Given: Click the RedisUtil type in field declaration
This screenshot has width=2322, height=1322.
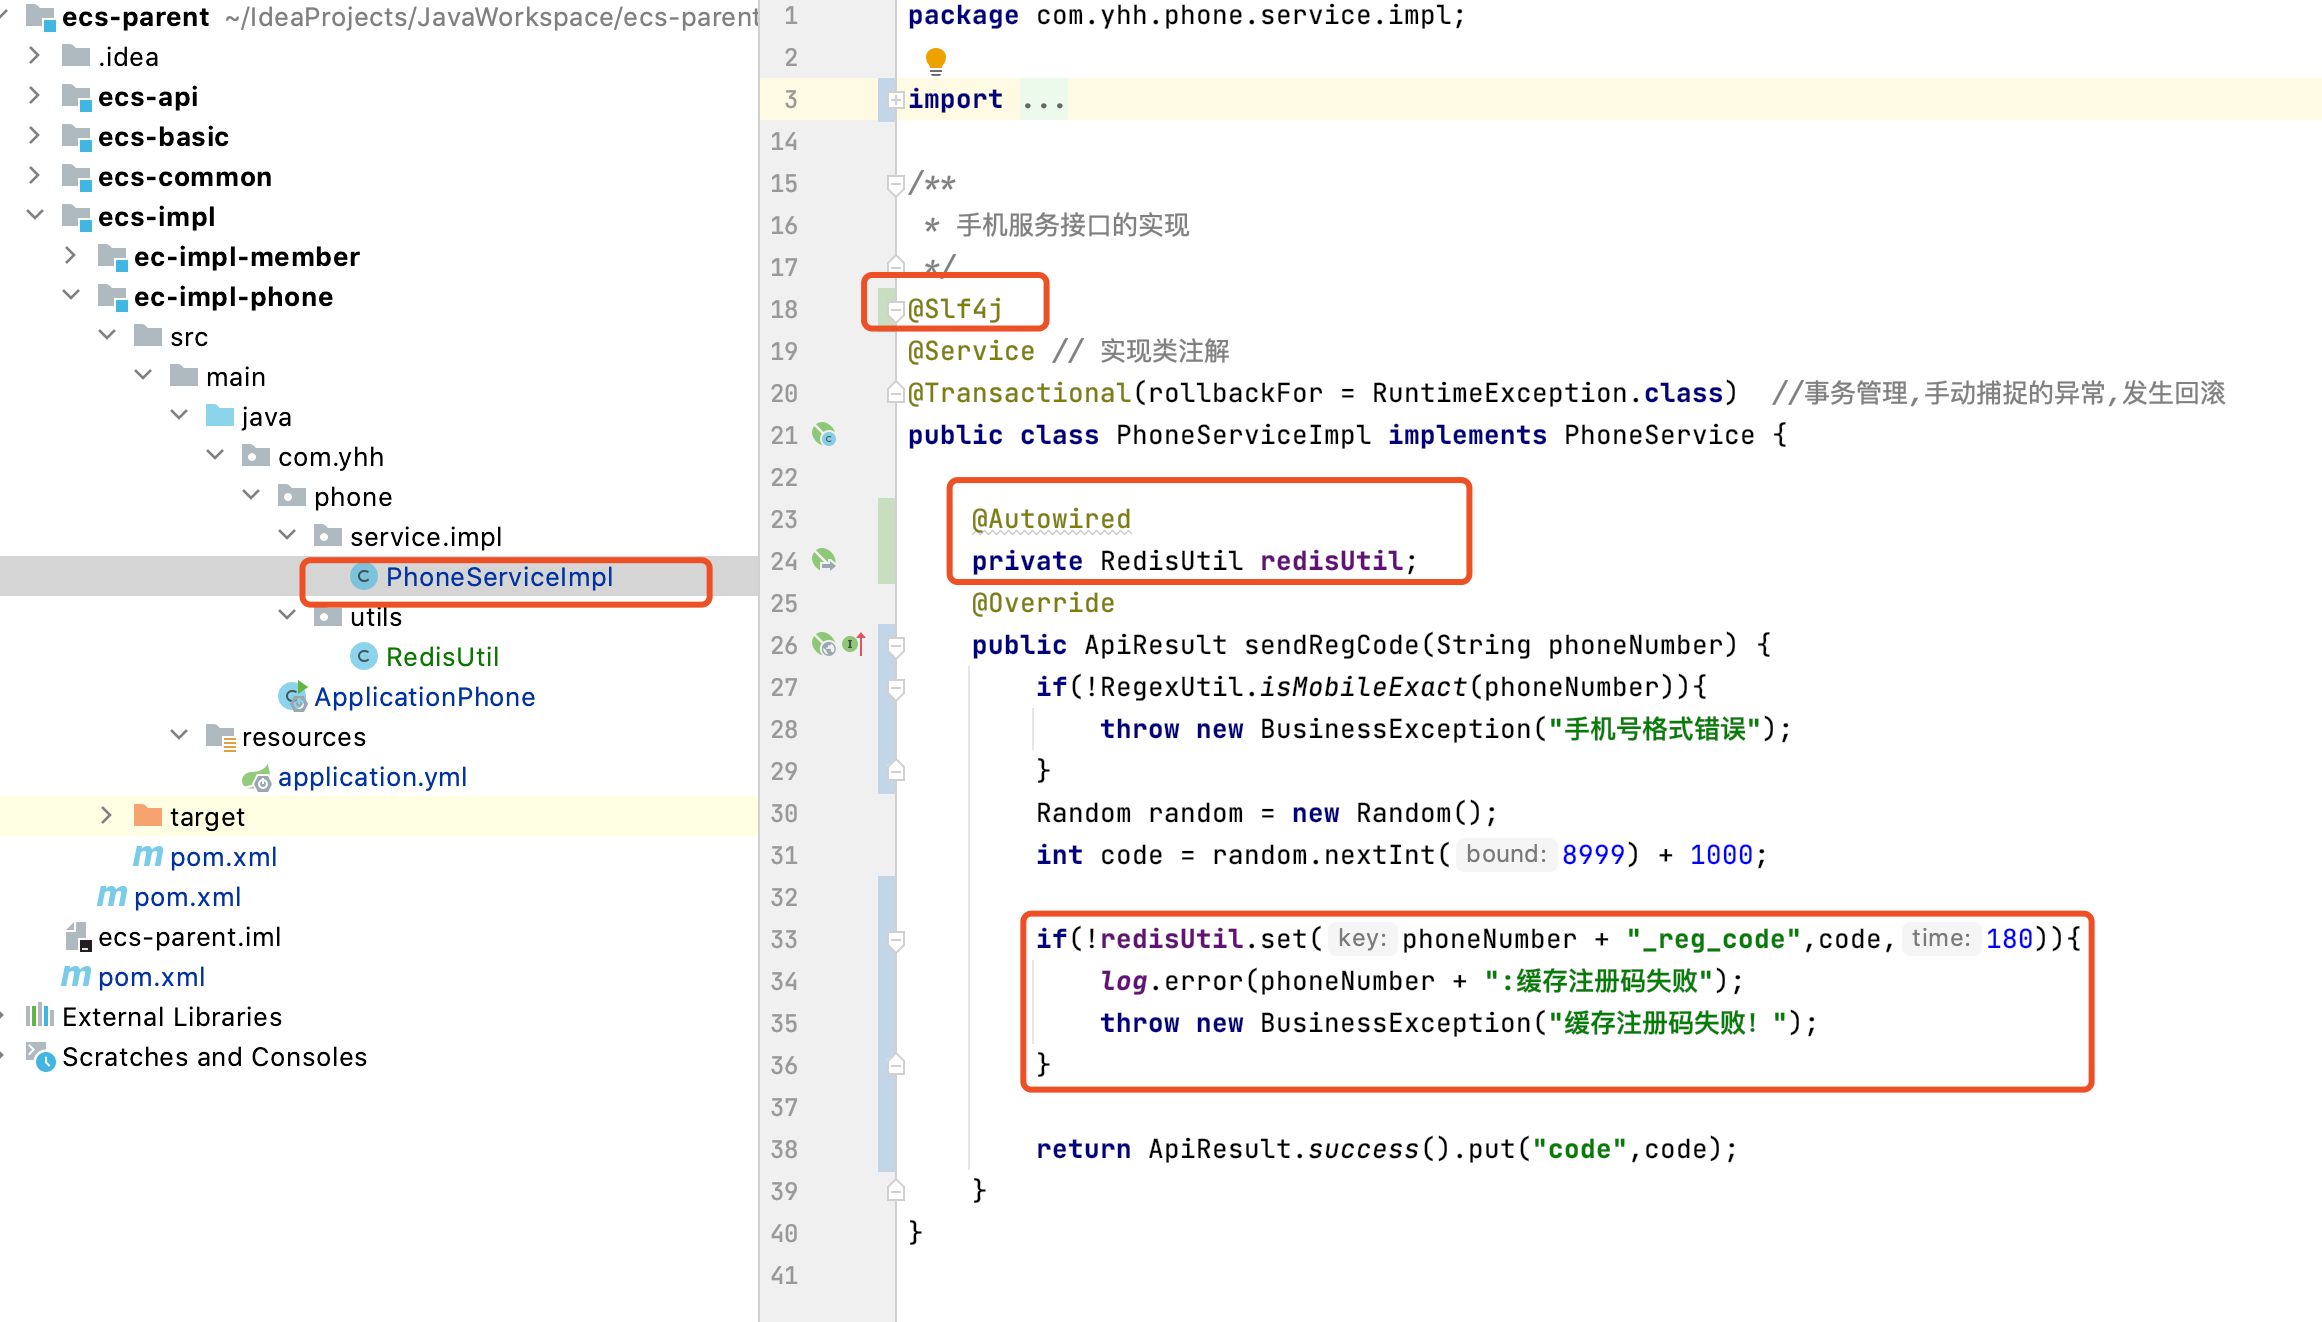Looking at the screenshot, I should tap(1170, 561).
